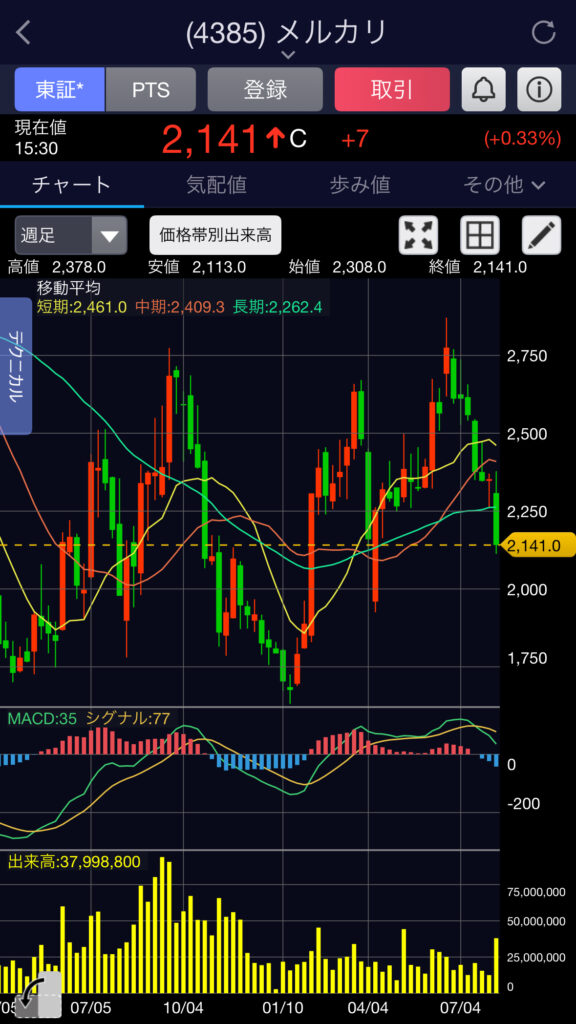Tap the 登録 register button
The image size is (576, 1024).
[x=265, y=89]
